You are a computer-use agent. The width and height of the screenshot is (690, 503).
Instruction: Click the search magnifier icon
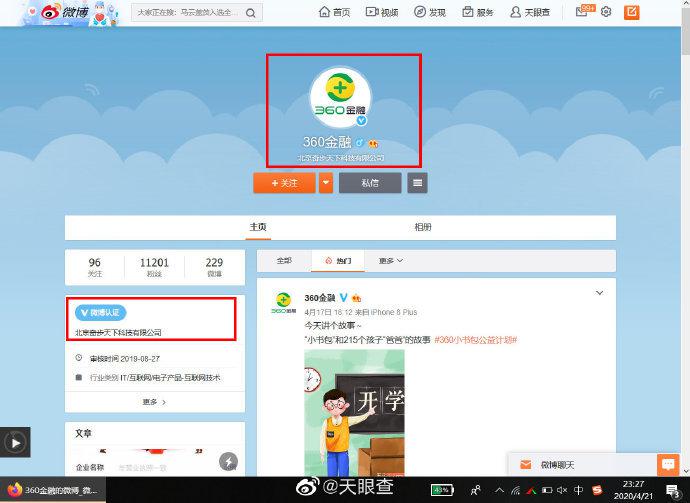click(x=251, y=13)
